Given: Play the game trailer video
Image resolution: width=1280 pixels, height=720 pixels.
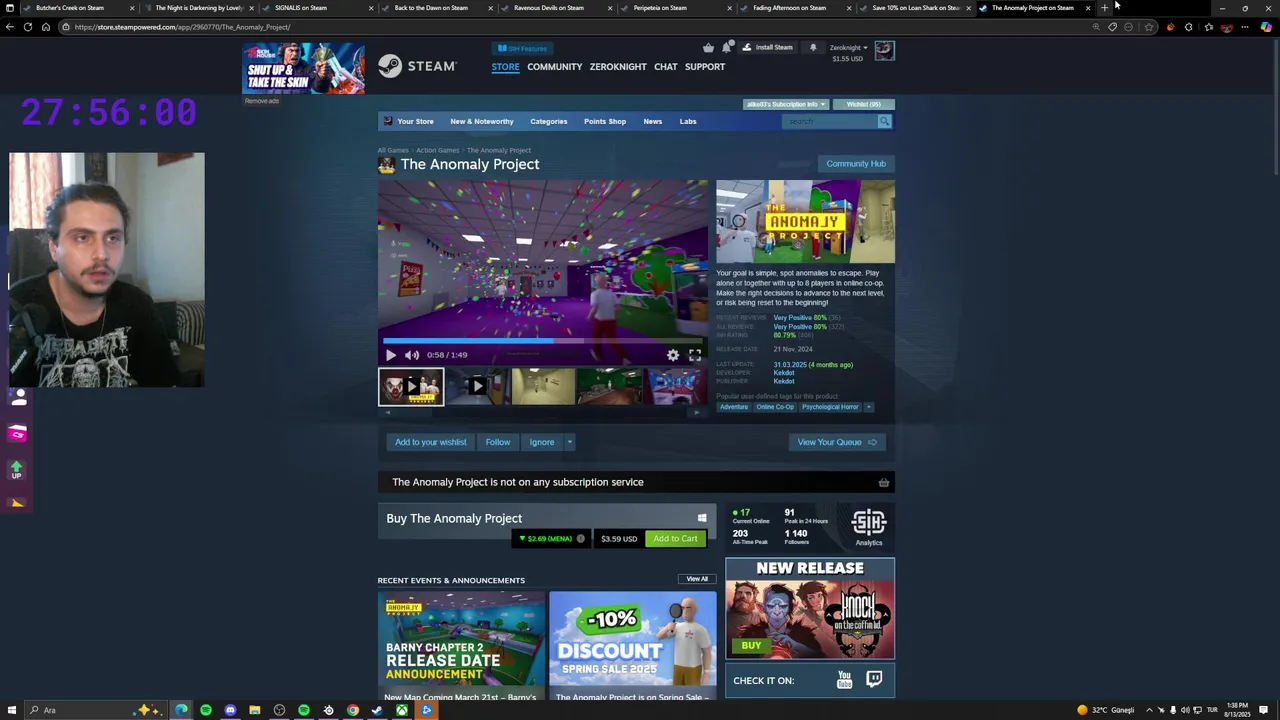Looking at the screenshot, I should click(391, 355).
